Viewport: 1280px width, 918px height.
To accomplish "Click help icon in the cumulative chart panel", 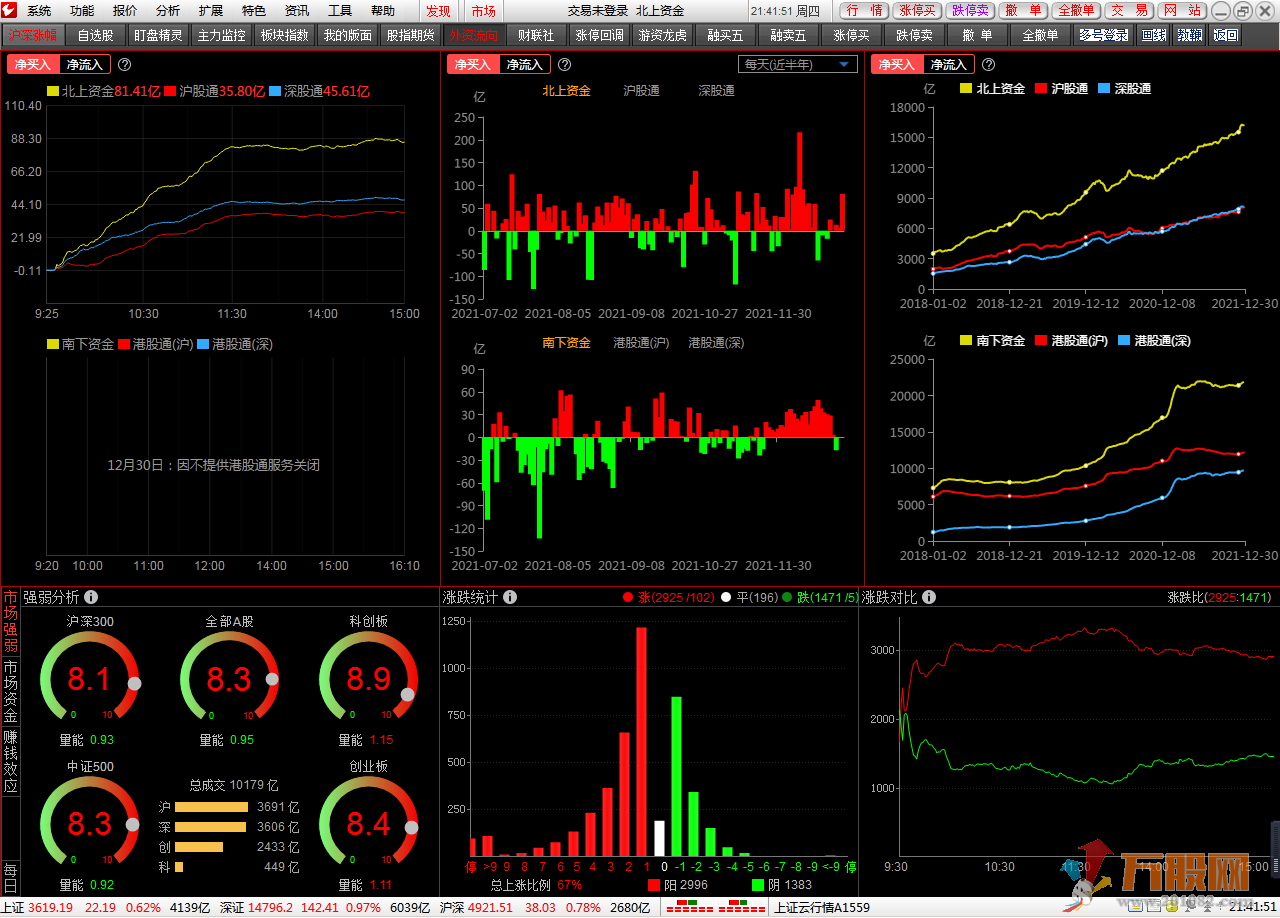I will pos(988,64).
